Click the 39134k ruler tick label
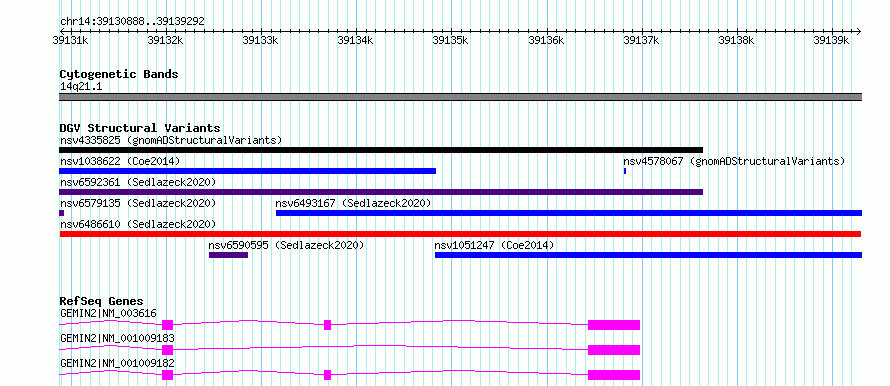The height and width of the screenshot is (386, 890). click(356, 40)
